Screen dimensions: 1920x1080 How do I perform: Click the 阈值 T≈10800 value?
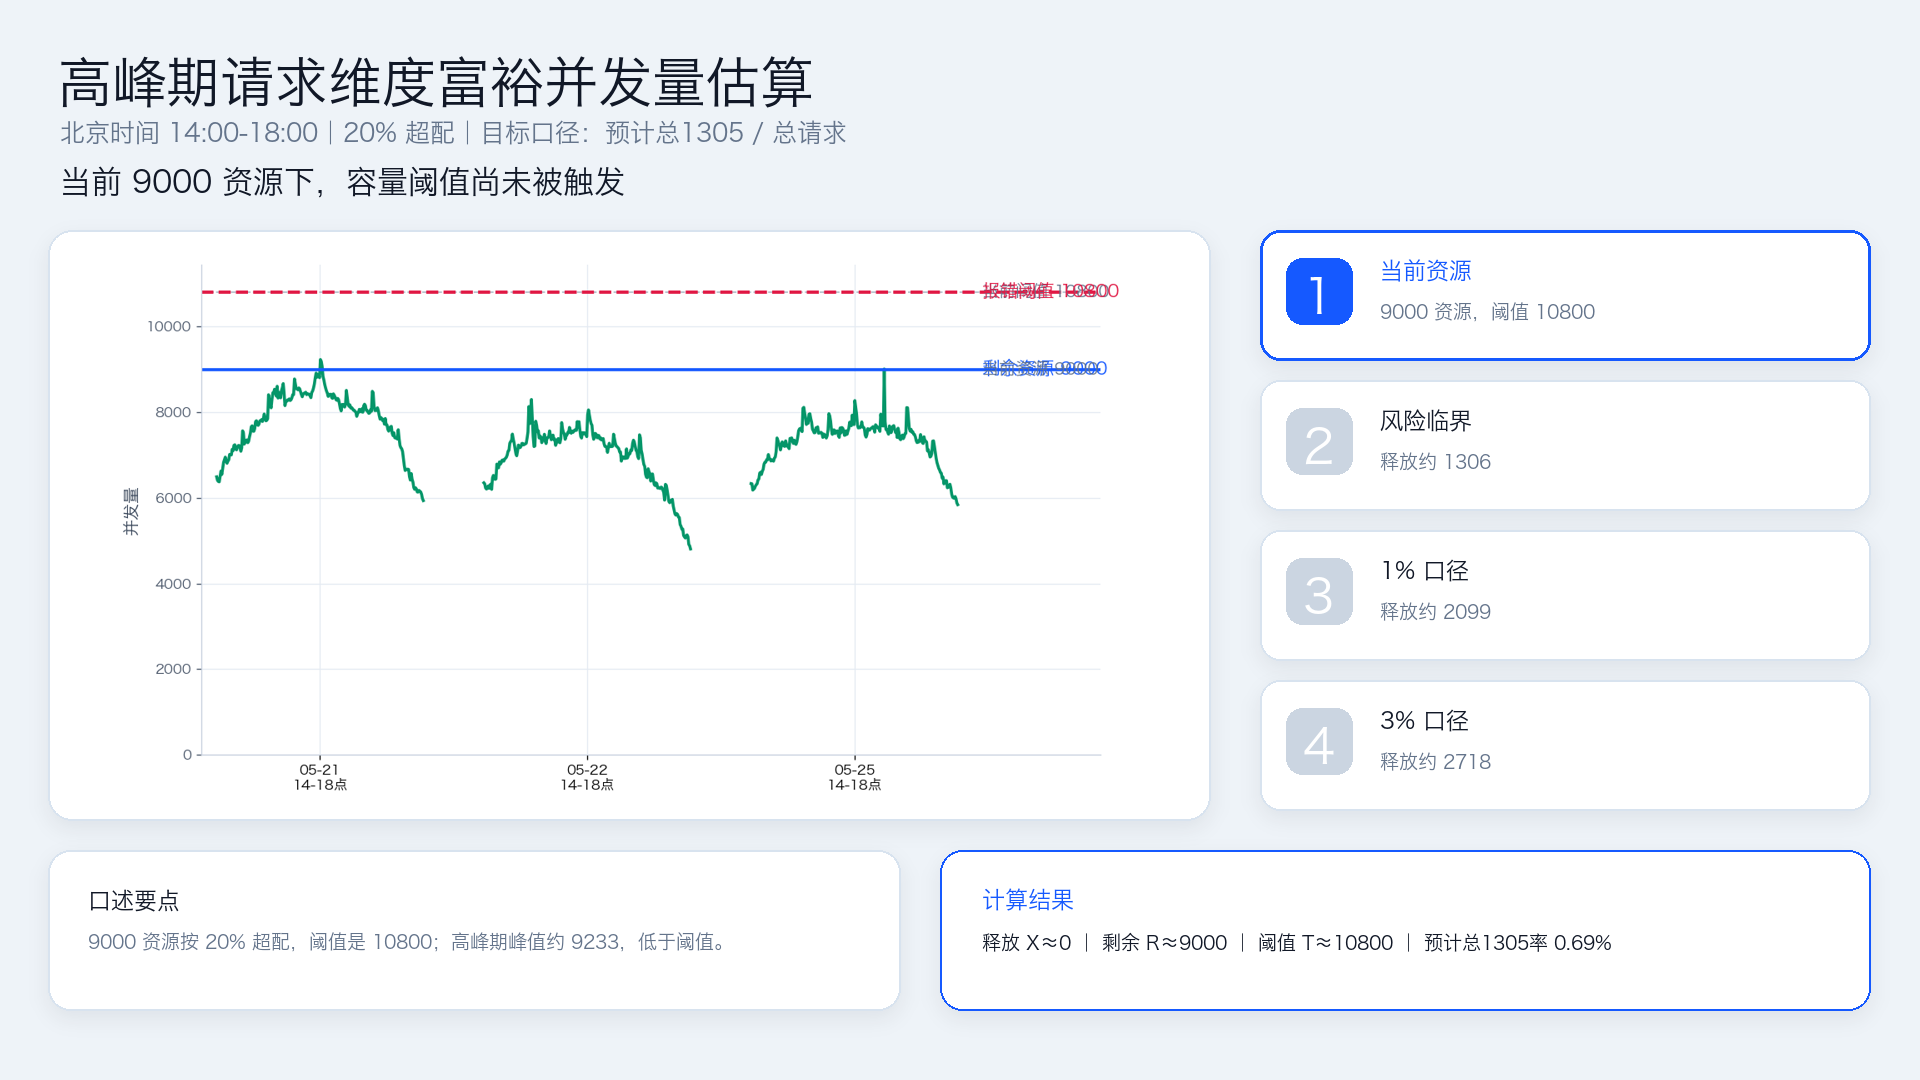[1325, 943]
